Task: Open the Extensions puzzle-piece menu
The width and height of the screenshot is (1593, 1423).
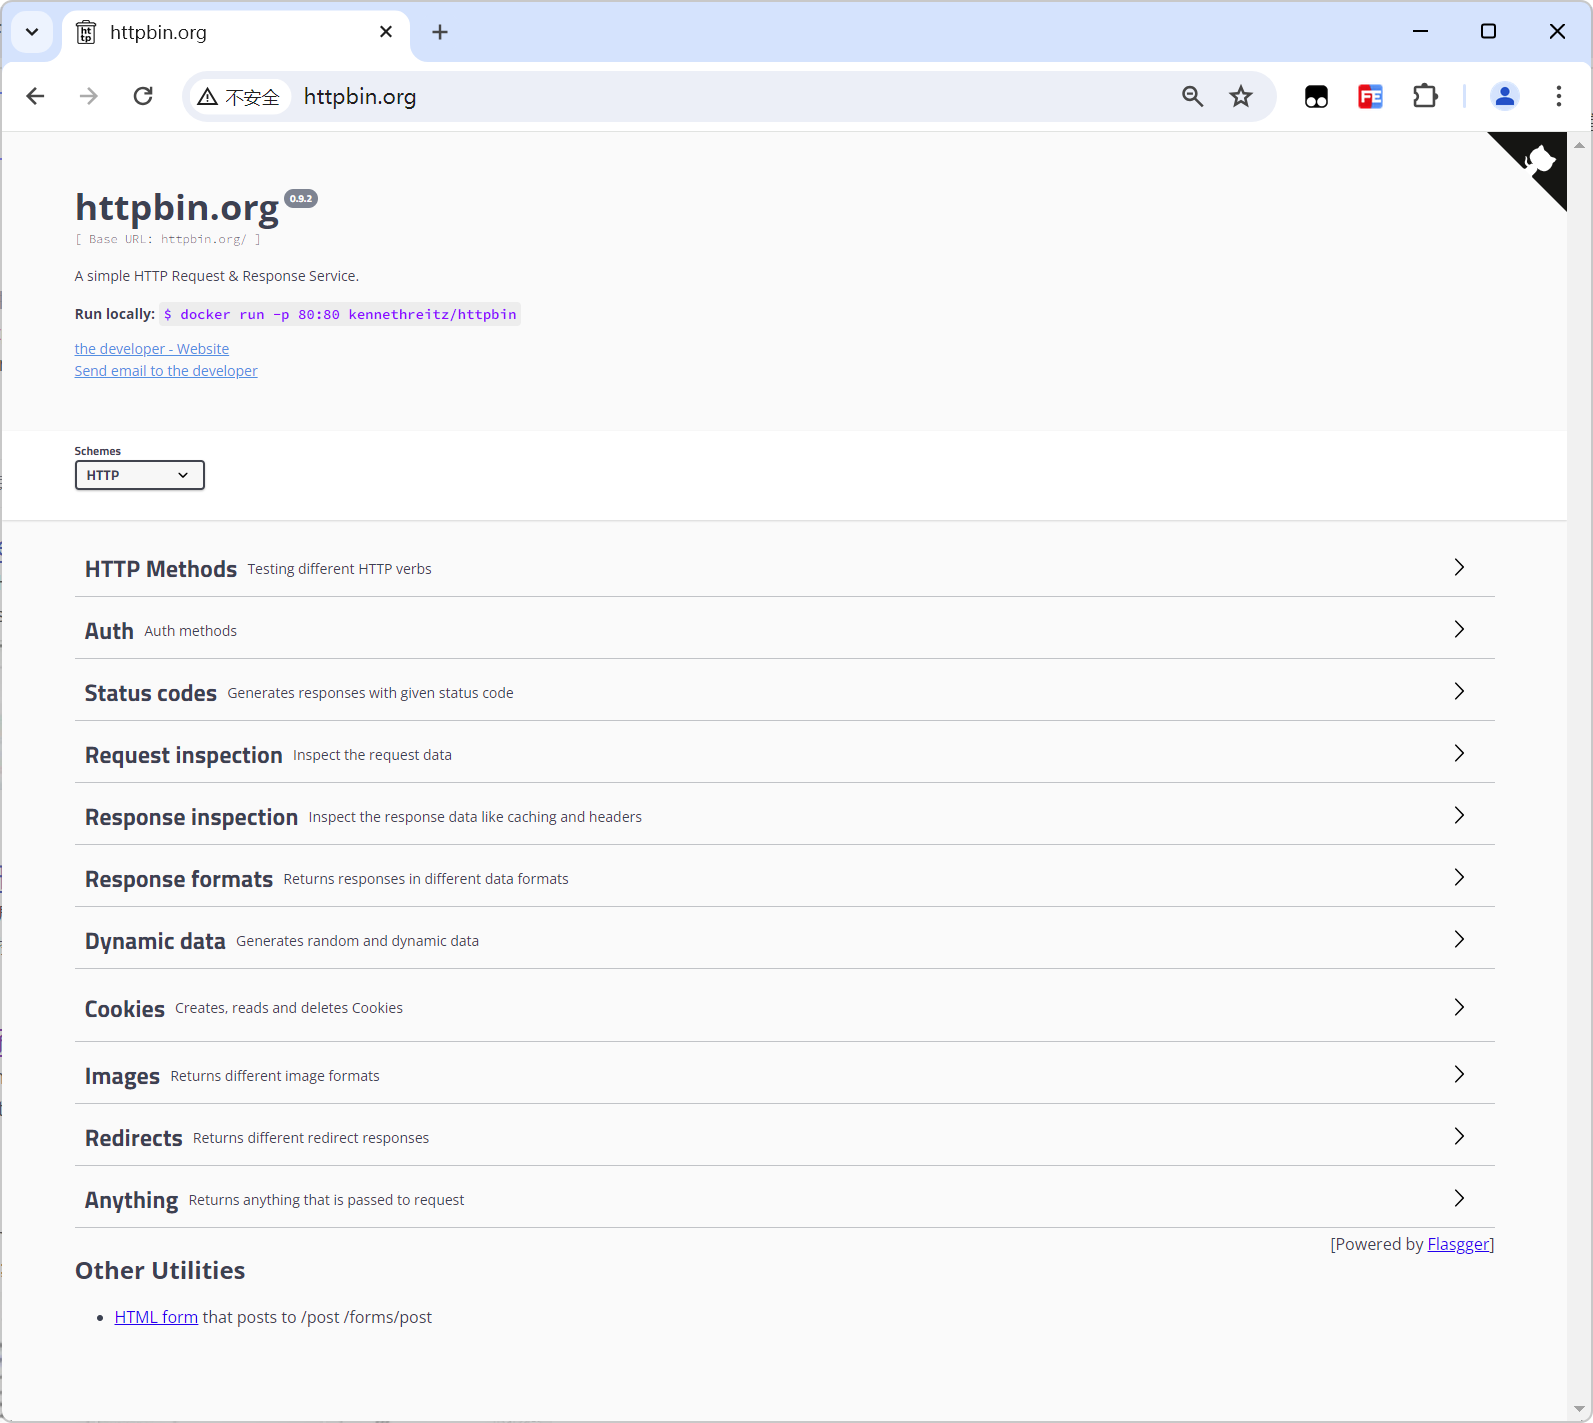Action: click(x=1425, y=96)
